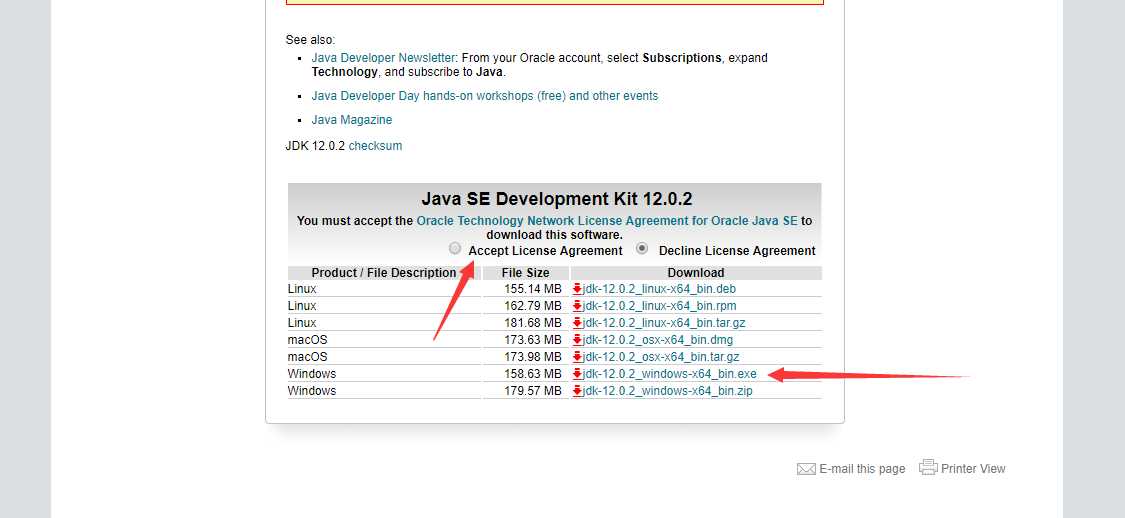The image size is (1125, 518).
Task: Click the 'See also:' text
Action: pos(311,40)
